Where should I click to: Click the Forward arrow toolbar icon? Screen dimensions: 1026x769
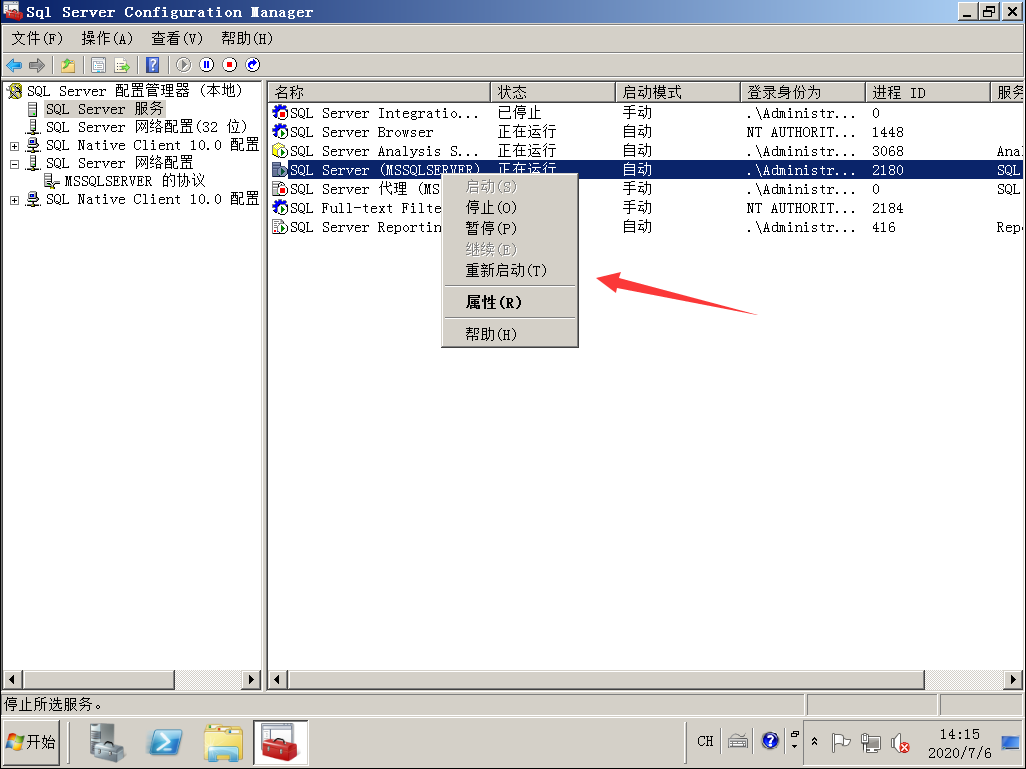[37, 65]
